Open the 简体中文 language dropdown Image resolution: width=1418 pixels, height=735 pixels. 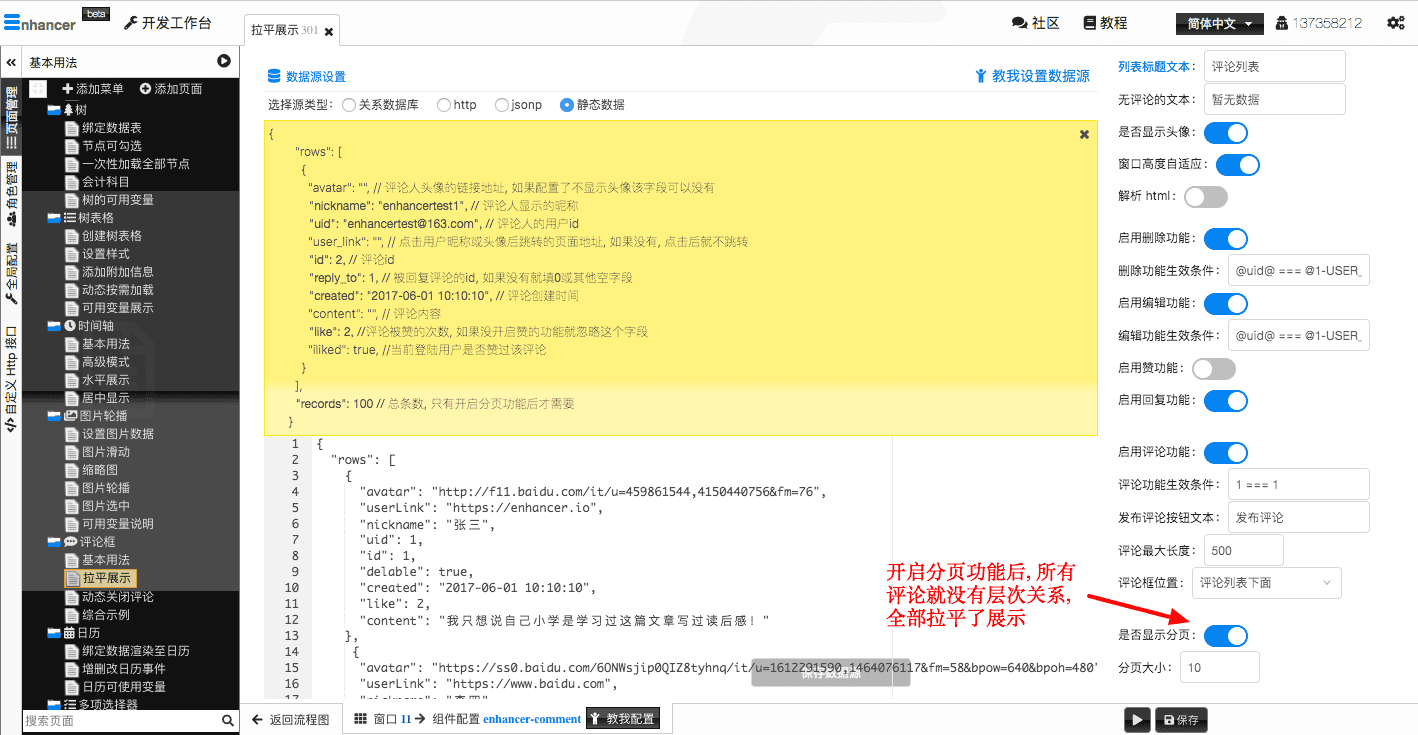click(x=1219, y=23)
